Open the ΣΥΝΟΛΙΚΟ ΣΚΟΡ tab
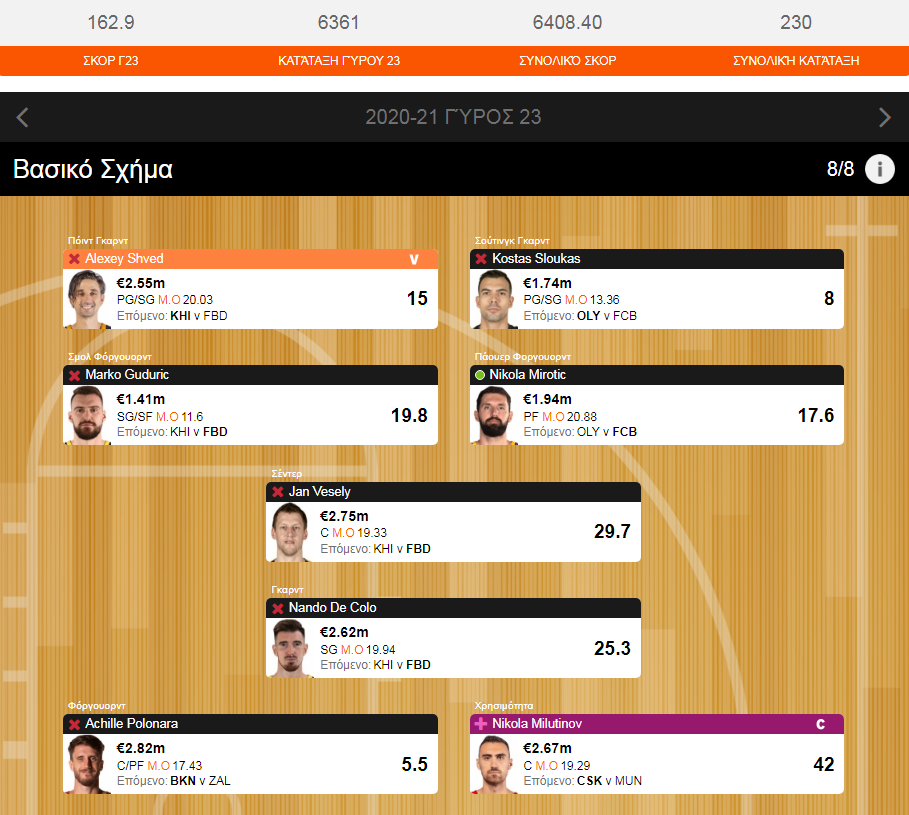The height and width of the screenshot is (815, 909). coord(568,60)
